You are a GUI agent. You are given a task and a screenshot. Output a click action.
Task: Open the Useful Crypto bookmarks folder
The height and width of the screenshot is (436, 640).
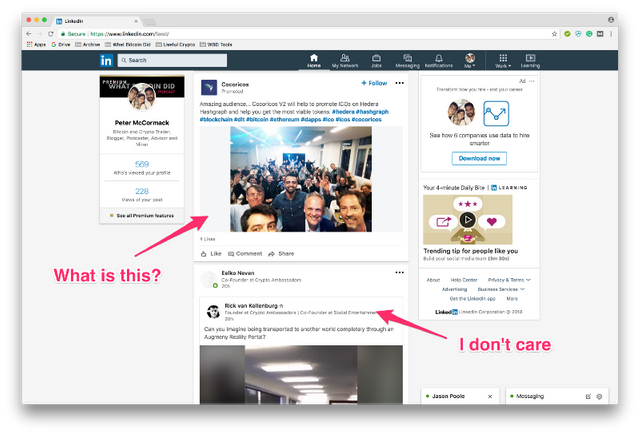pos(175,44)
